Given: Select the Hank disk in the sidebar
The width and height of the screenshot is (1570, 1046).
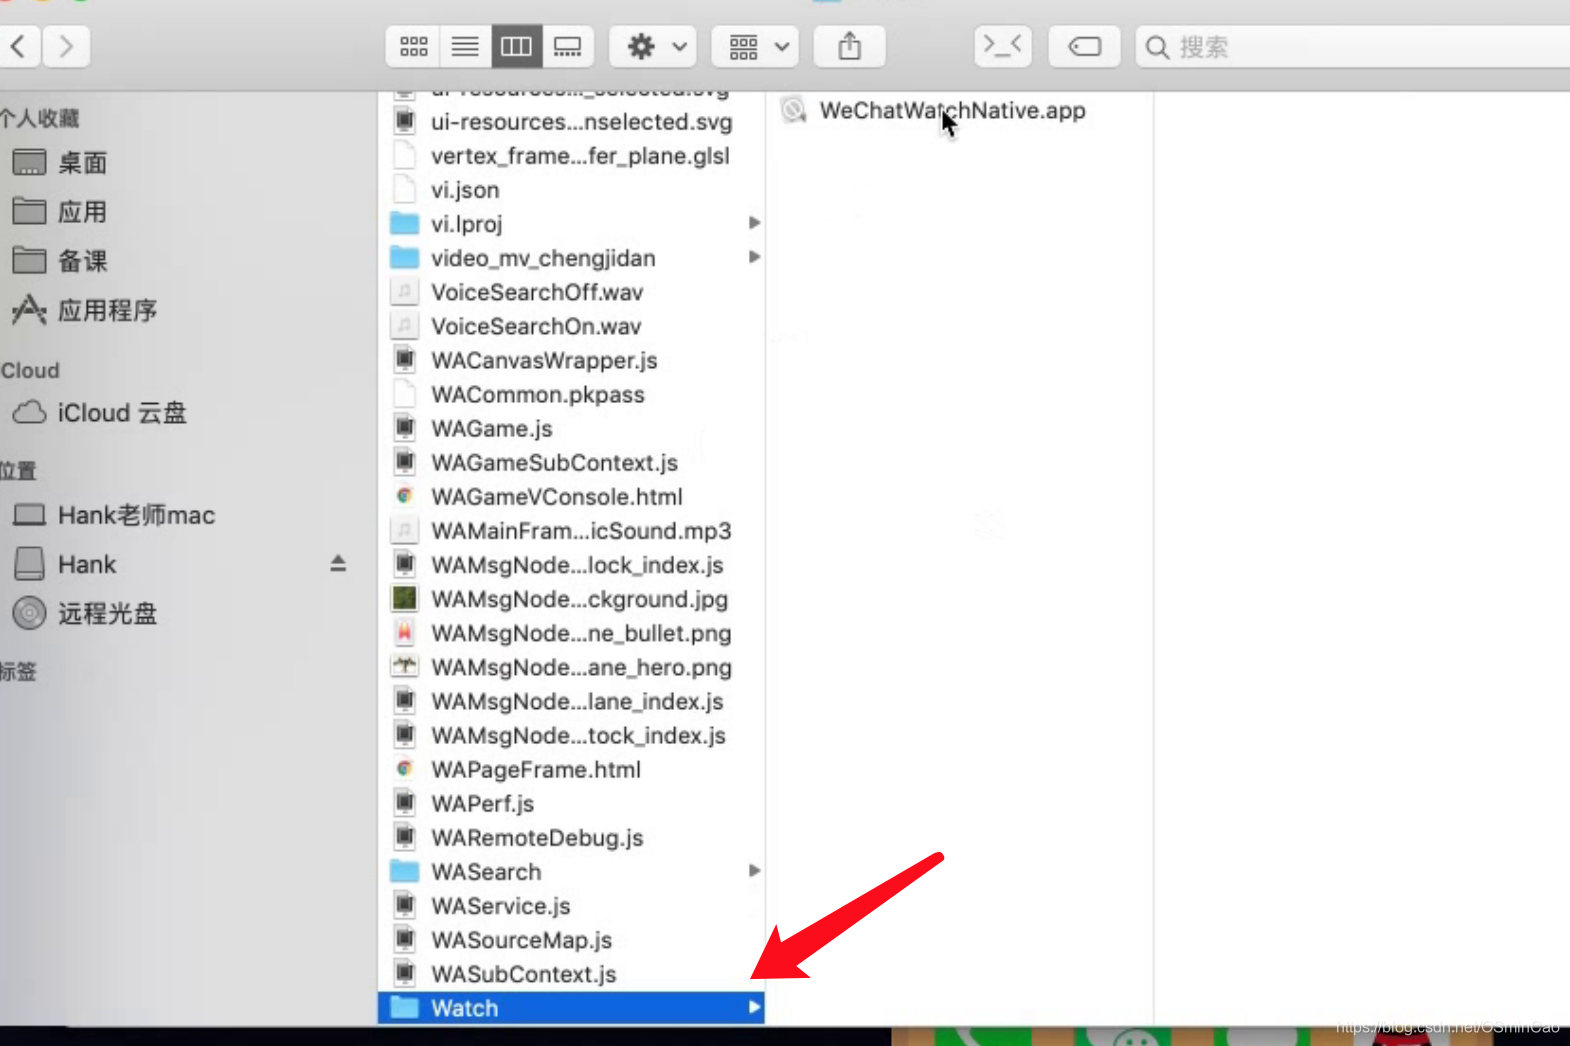Looking at the screenshot, I should tap(65, 564).
